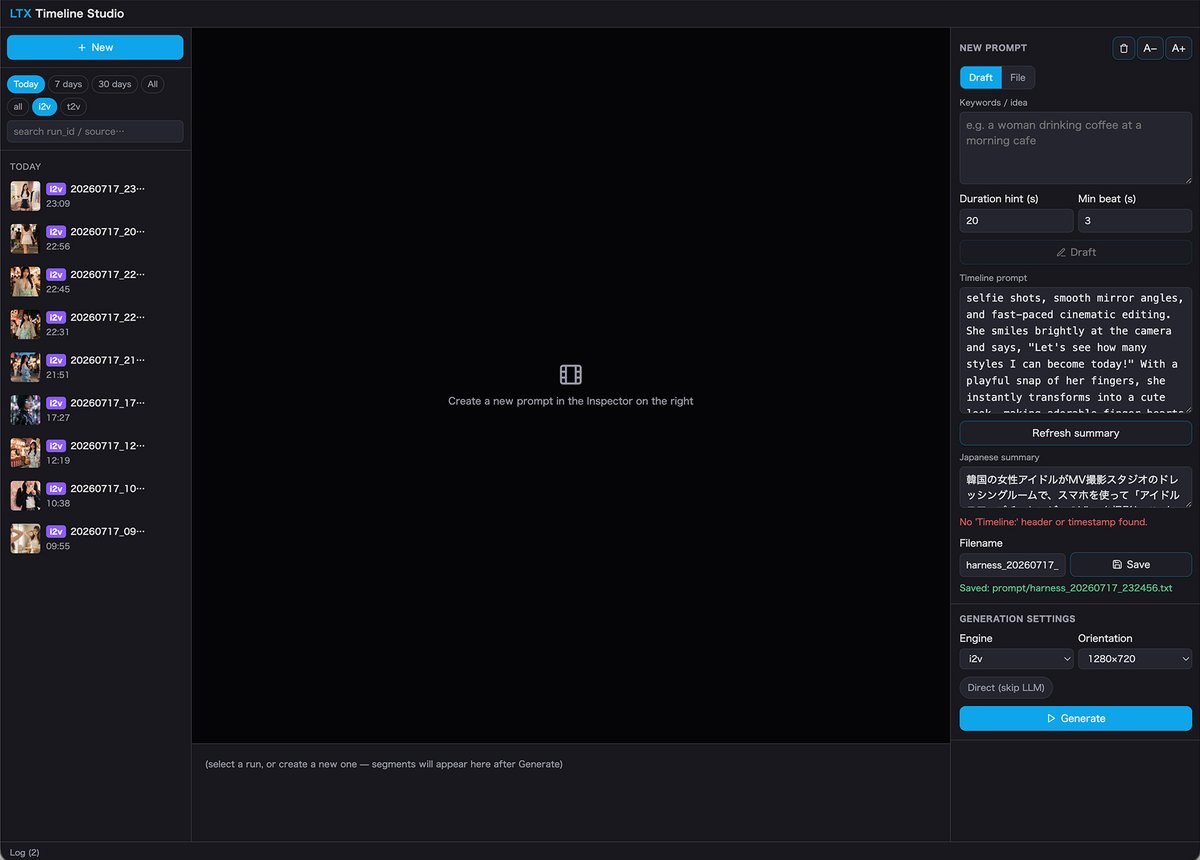Open the run from 23:09
Image resolution: width=1200 pixels, height=860 pixels.
tap(95, 196)
